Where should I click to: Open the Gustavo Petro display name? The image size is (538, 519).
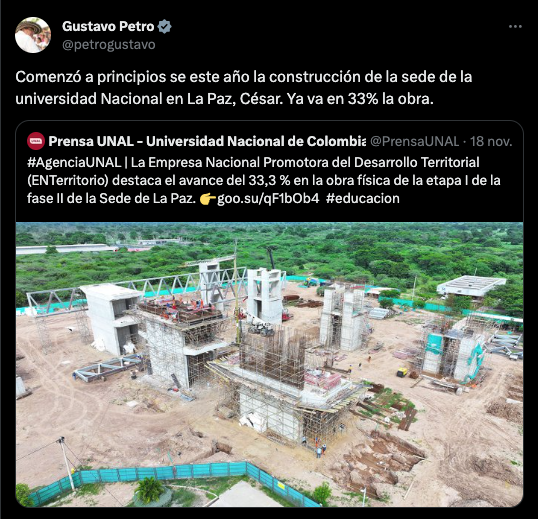pos(108,26)
